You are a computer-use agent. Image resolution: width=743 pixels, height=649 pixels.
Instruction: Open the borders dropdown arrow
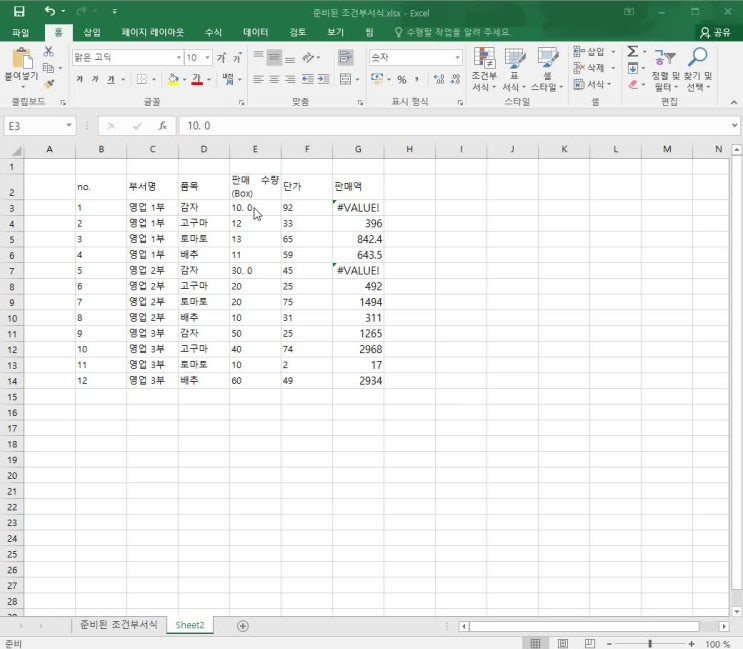click(154, 80)
